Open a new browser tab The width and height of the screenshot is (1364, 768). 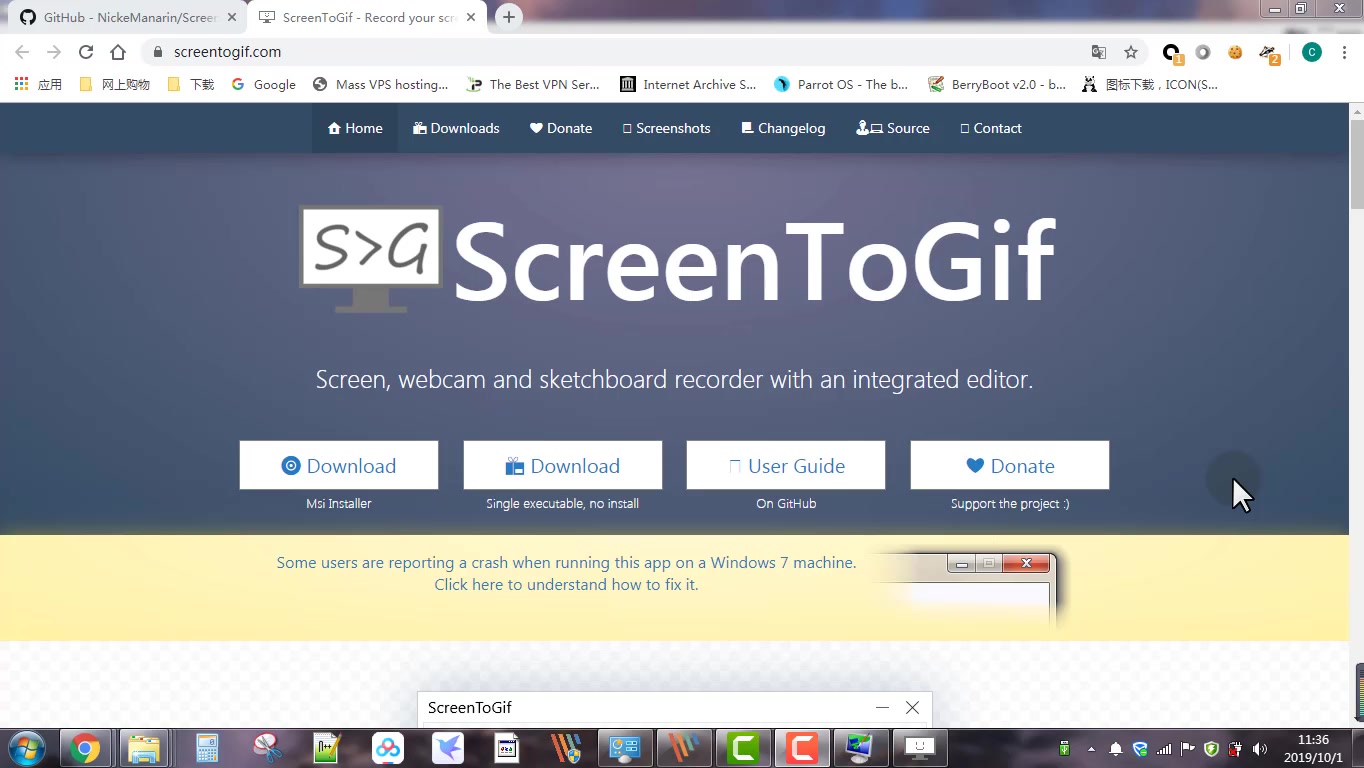(x=509, y=17)
